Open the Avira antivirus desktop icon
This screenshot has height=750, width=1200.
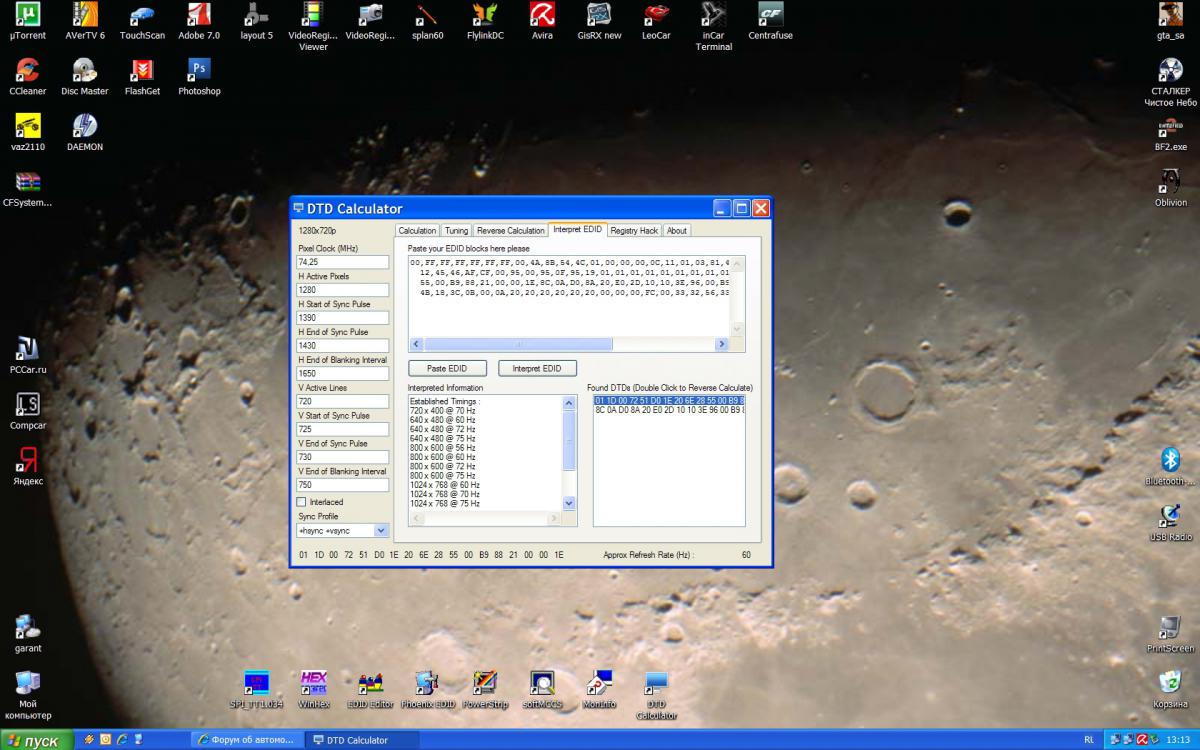coord(542,16)
